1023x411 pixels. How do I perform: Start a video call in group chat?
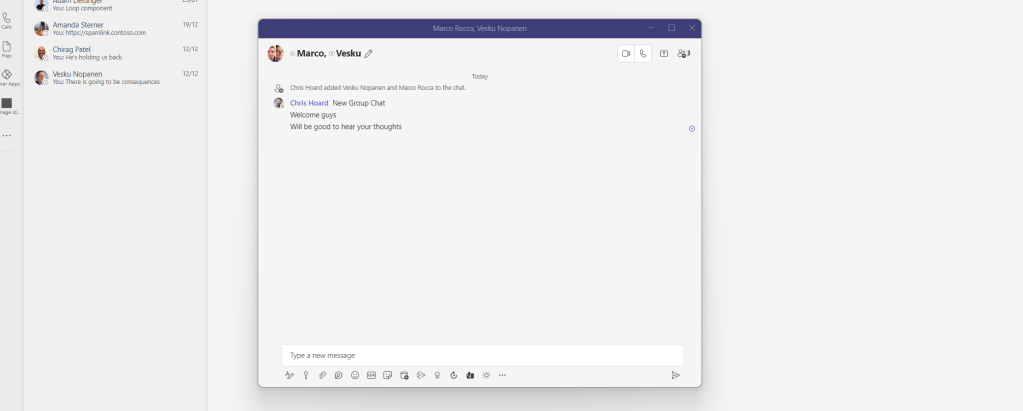click(x=627, y=53)
